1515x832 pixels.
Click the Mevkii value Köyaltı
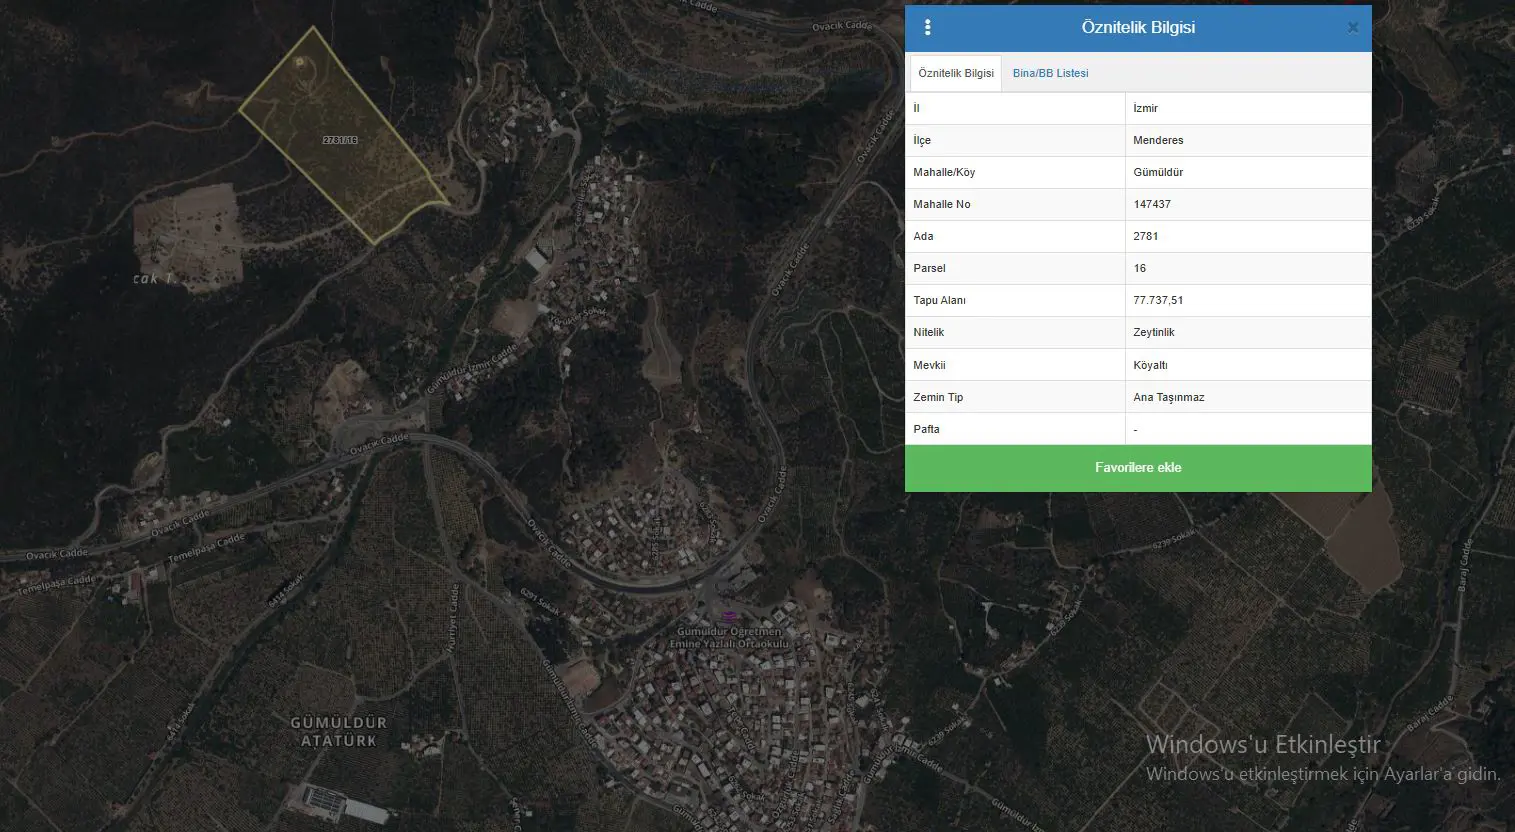click(1150, 365)
